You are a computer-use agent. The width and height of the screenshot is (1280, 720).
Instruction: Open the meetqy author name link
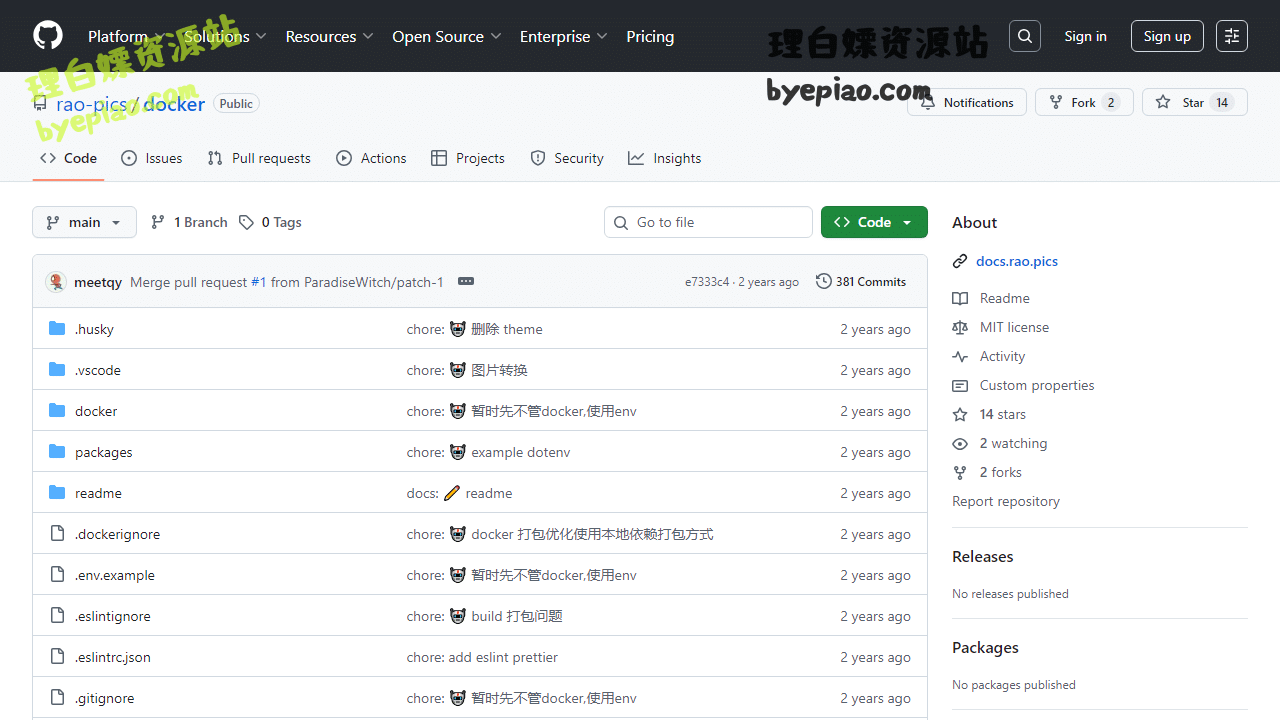98,282
